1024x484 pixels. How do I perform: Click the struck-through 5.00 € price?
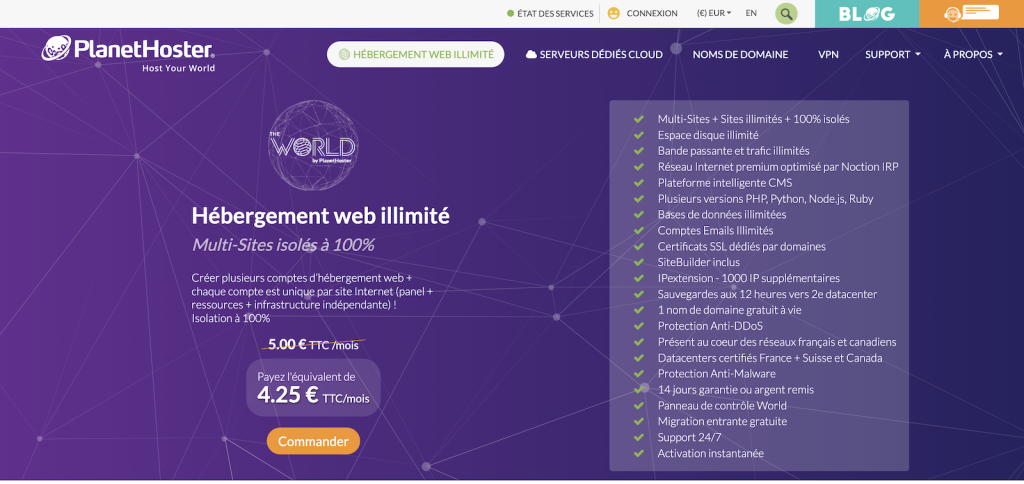pyautogui.click(x=313, y=345)
